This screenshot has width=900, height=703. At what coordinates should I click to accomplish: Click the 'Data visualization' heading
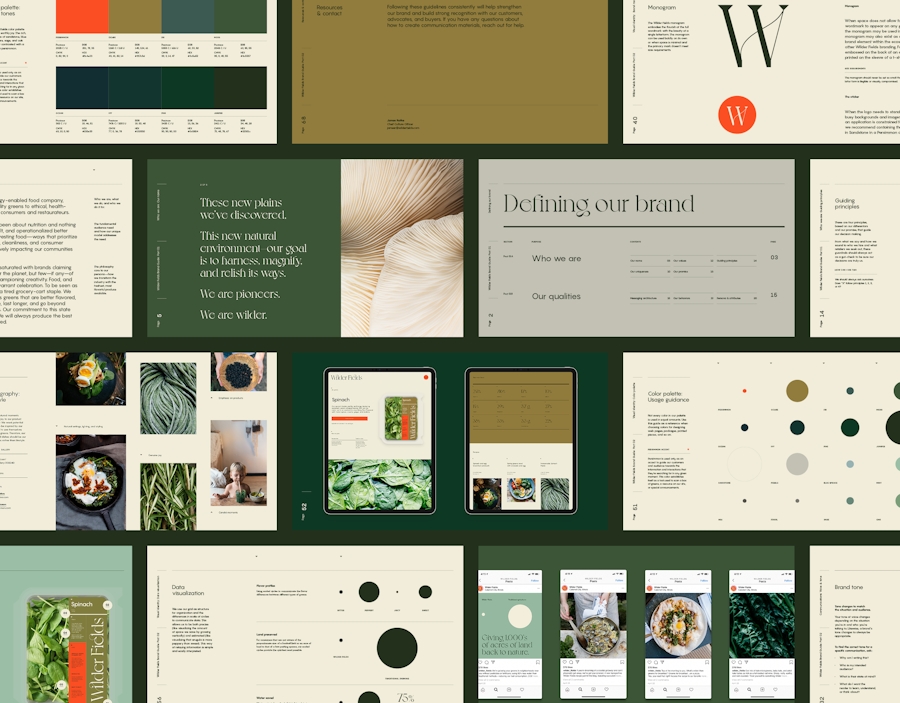click(188, 590)
